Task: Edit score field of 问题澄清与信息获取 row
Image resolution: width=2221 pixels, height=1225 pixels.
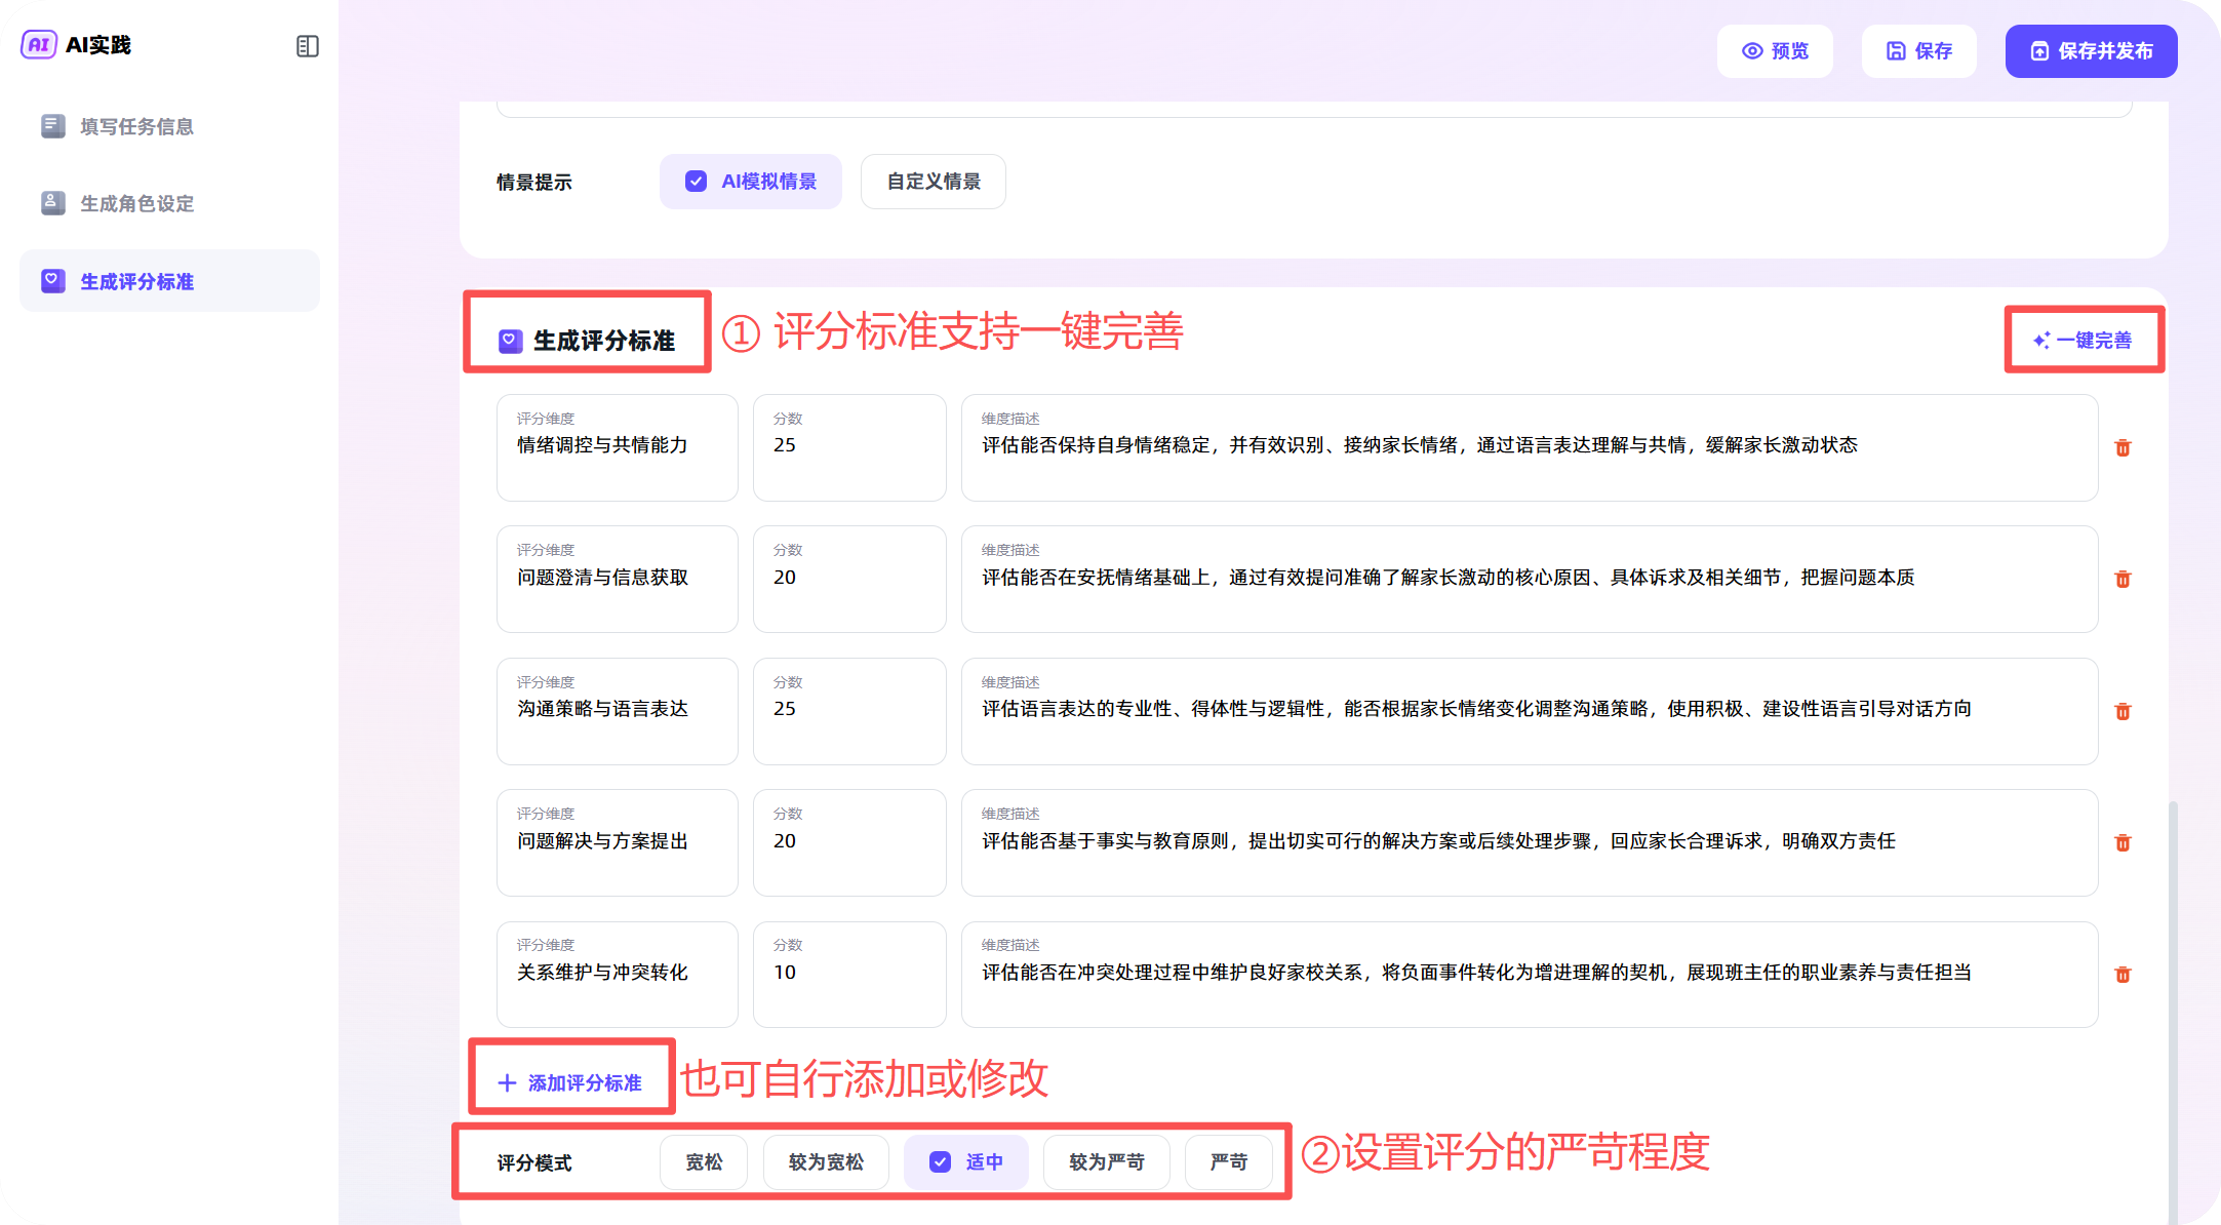Action: pos(849,579)
